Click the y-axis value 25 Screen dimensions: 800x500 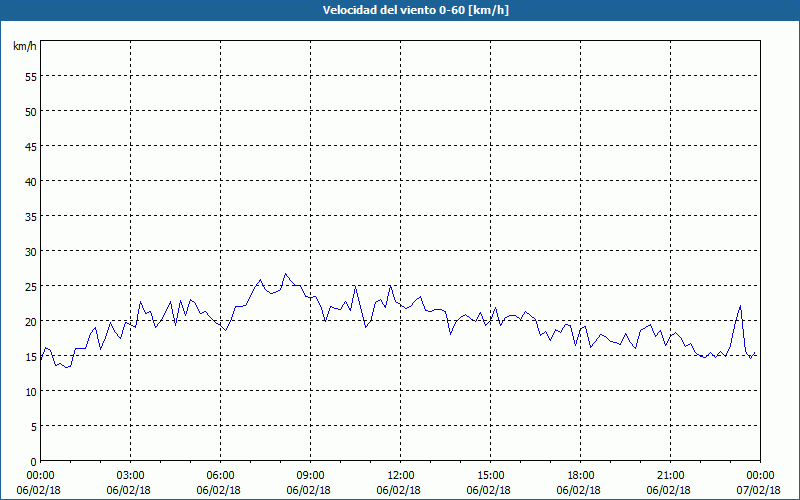pyautogui.click(x=31, y=286)
